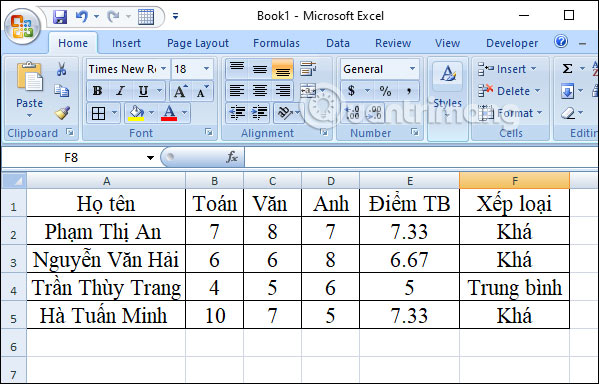The height and width of the screenshot is (384, 599).
Task: Expand the Name Box dropdown arrow
Action: tap(150, 157)
